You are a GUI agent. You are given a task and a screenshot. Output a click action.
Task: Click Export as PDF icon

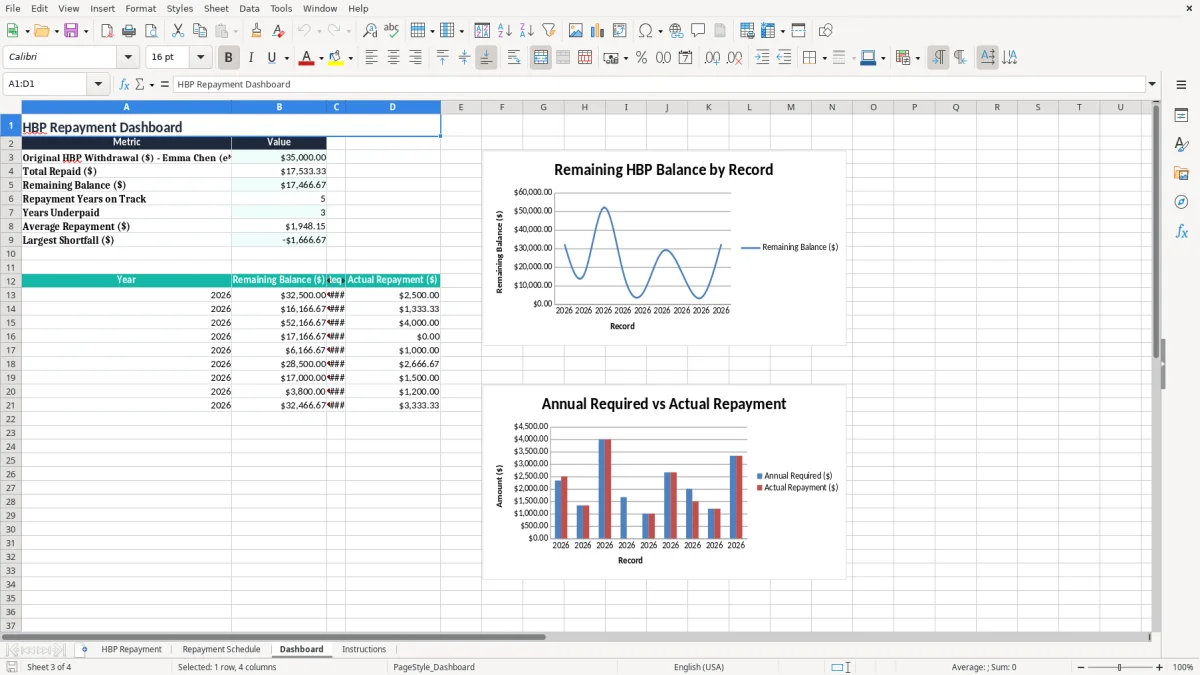(x=107, y=31)
